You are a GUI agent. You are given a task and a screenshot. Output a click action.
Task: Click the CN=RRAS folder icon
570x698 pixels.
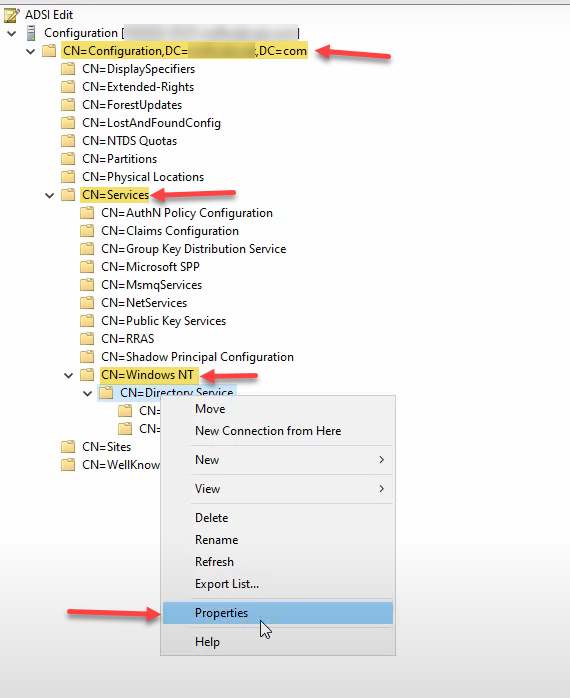click(x=87, y=339)
